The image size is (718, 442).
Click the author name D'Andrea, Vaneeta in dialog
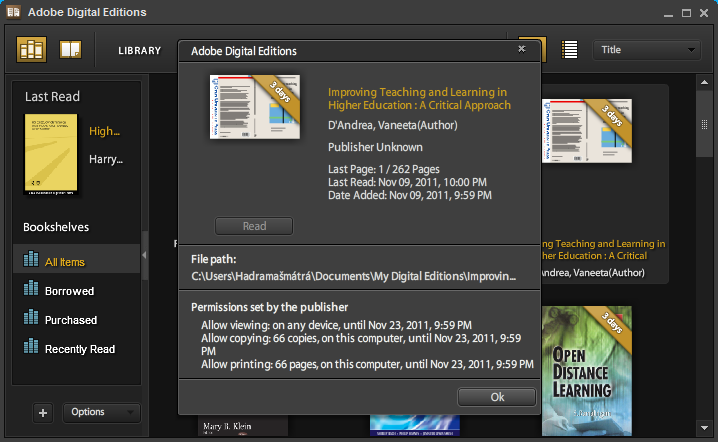click(392, 125)
